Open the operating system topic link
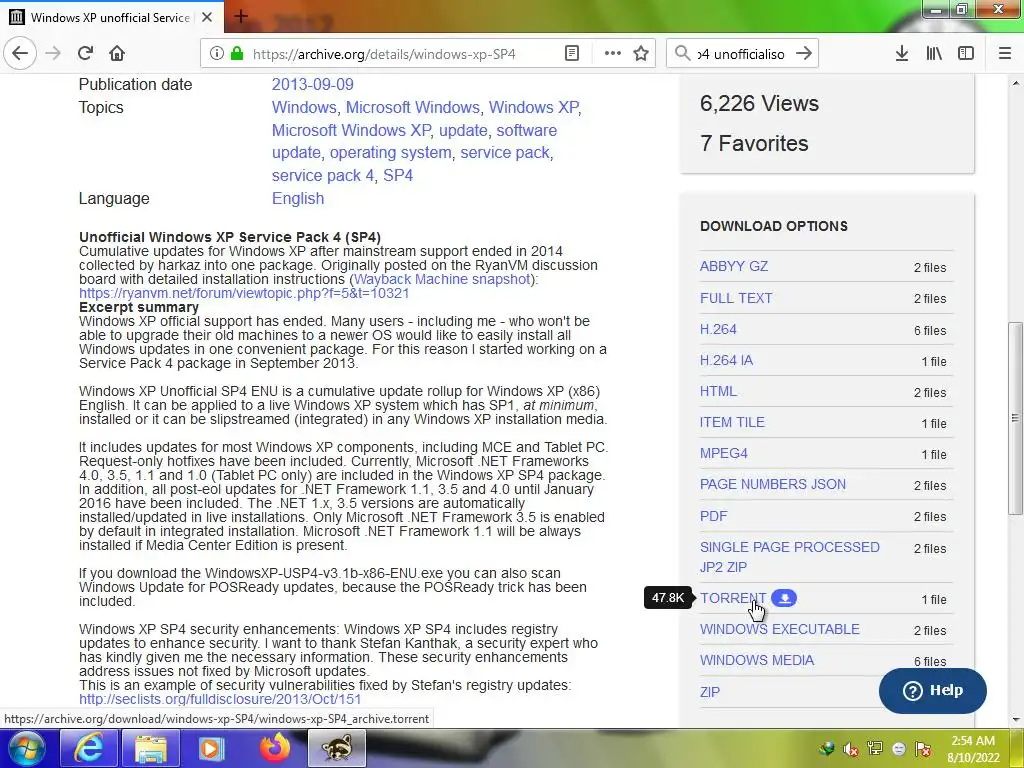The width and height of the screenshot is (1024, 768). pos(391,152)
